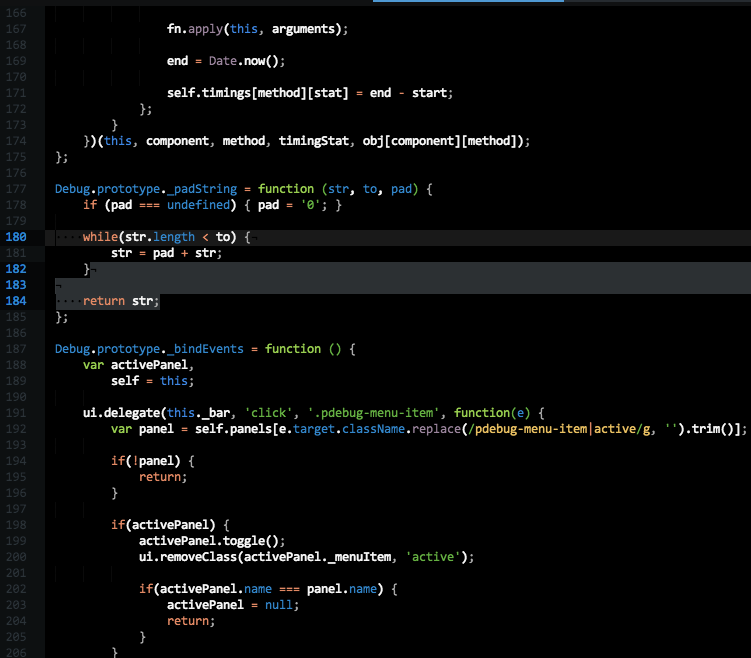Click 'return str;' on line 184

coord(121,301)
